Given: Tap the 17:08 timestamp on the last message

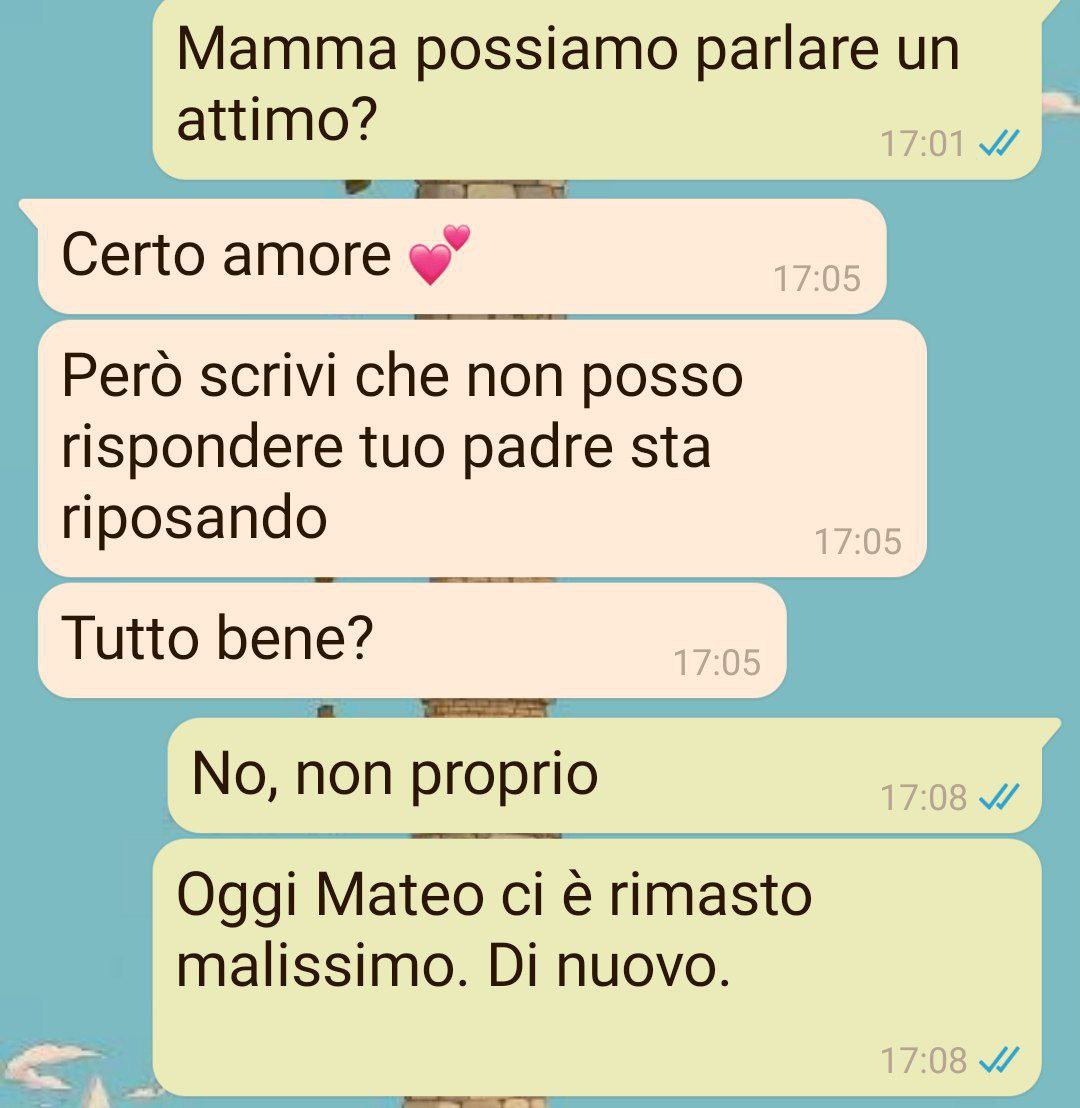Looking at the screenshot, I should [x=923, y=1061].
